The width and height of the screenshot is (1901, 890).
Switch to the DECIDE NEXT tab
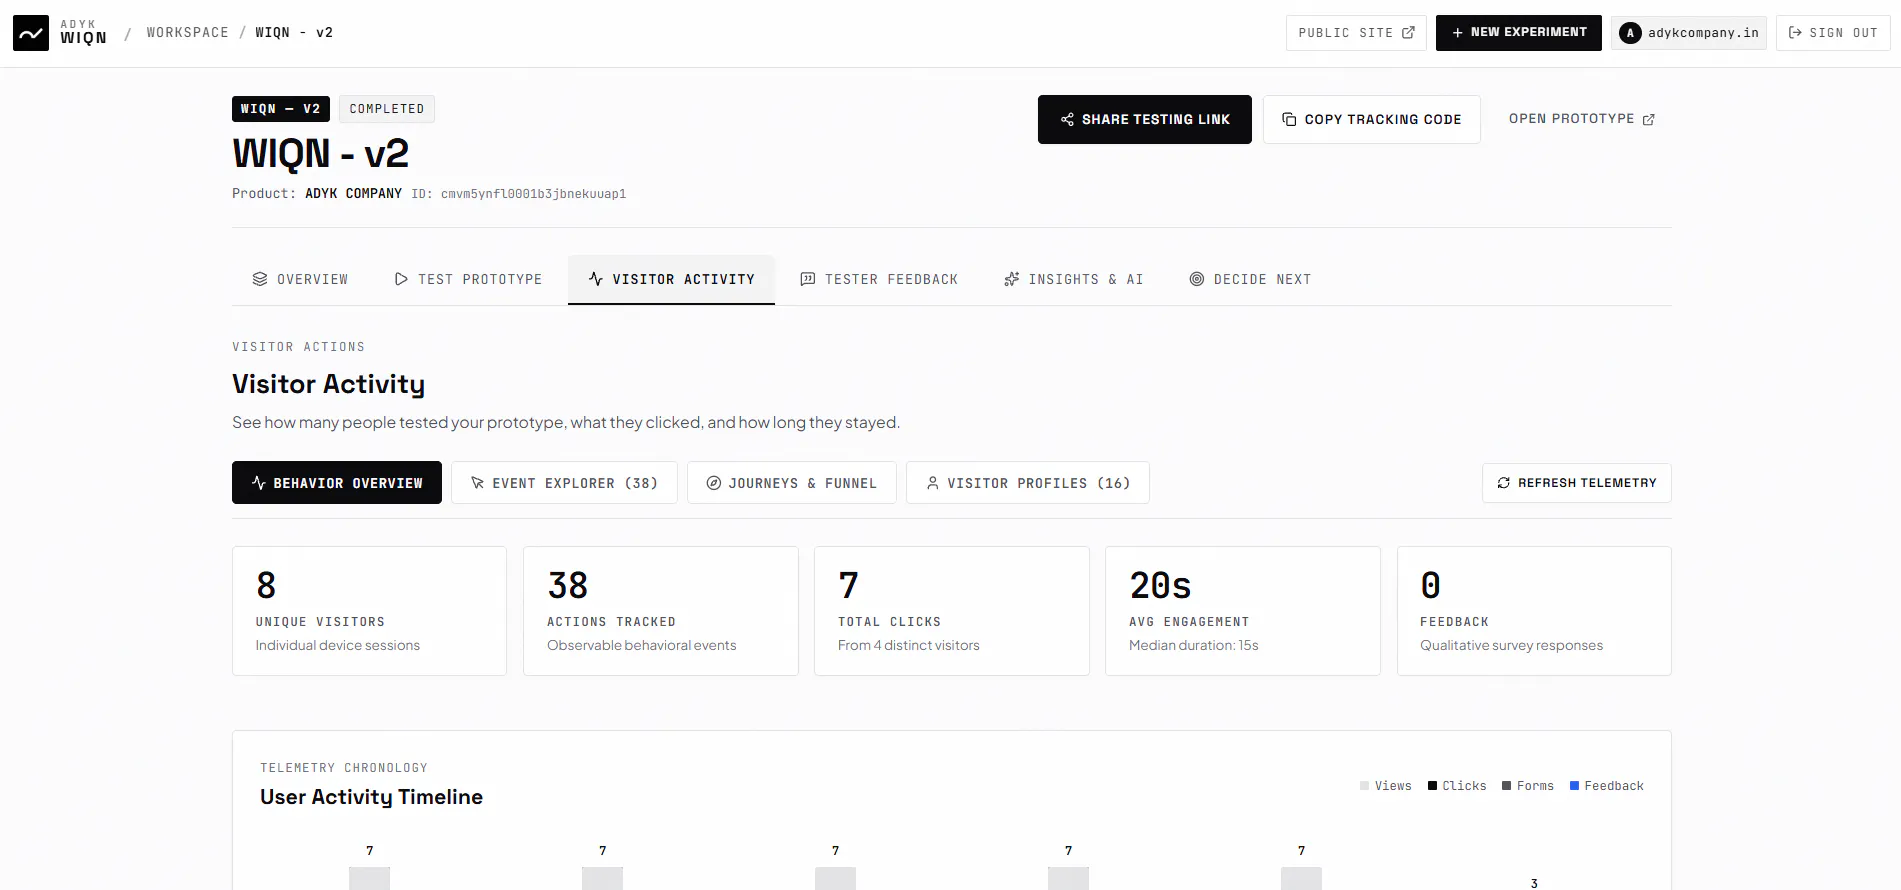(x=1250, y=280)
